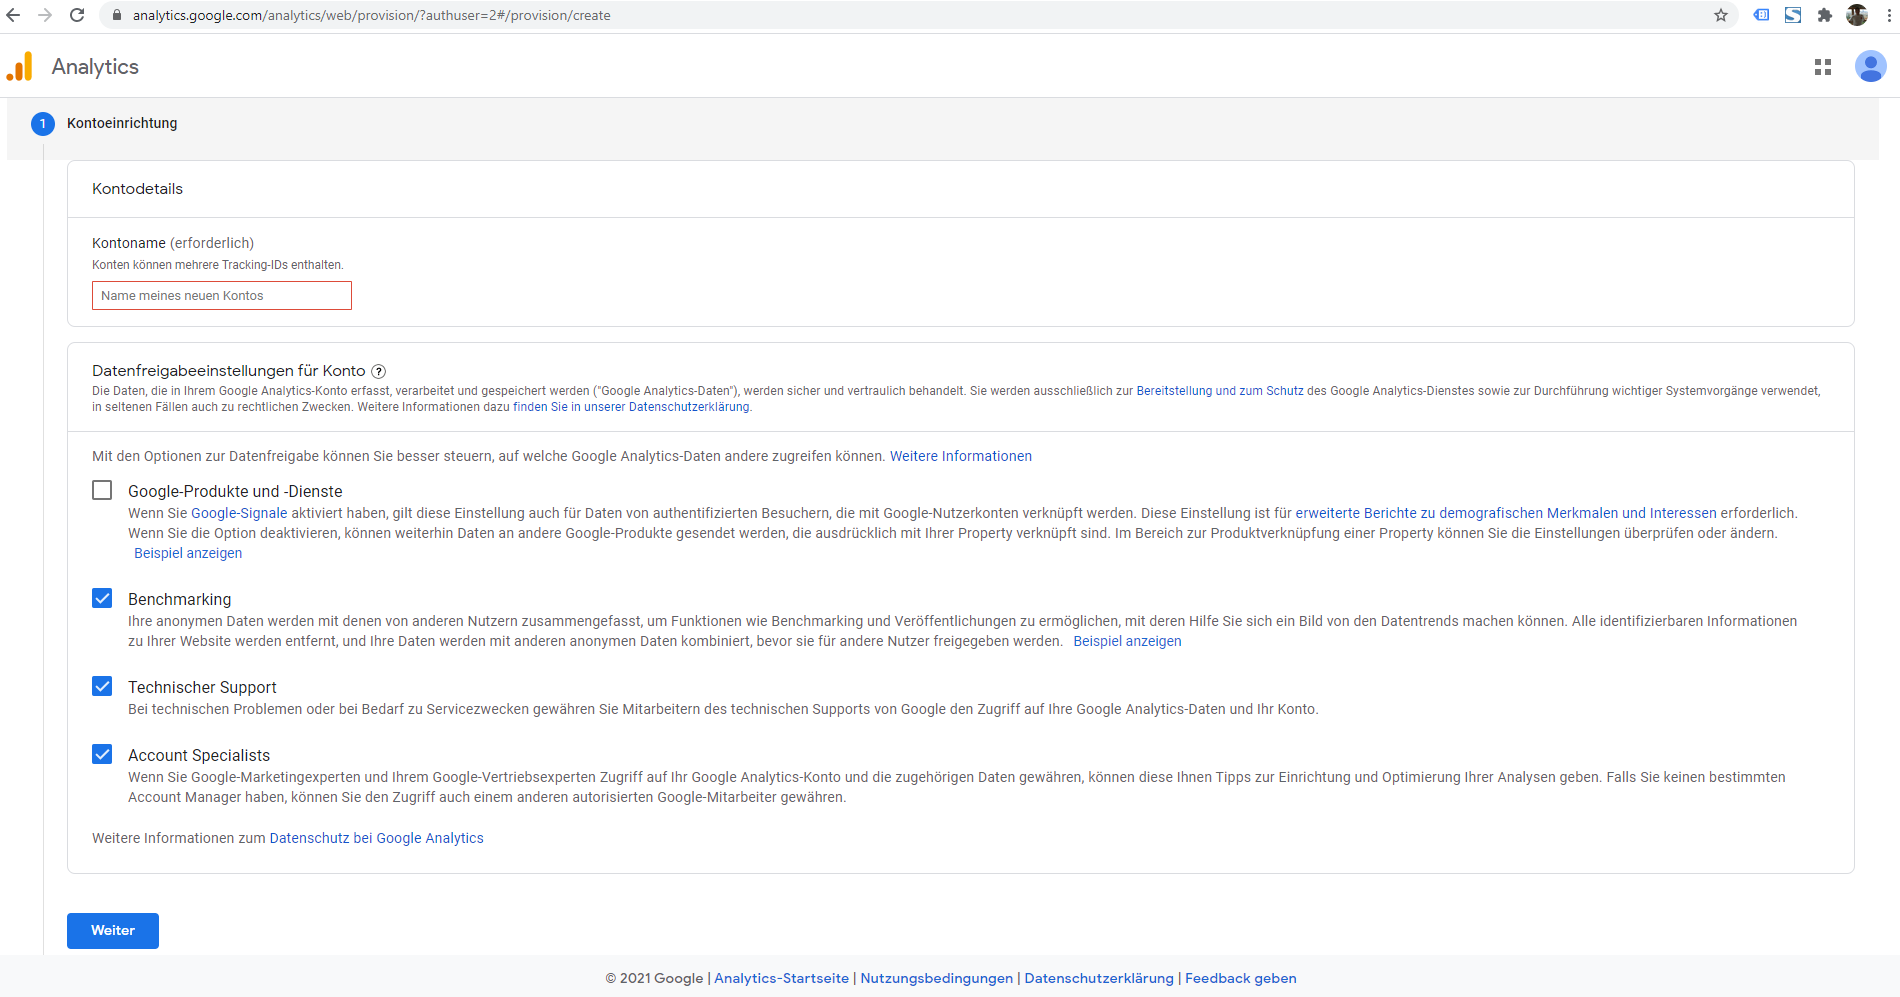Click Beispiel anzeigen under Benchmarking
Screen dimensions: 1900x997
pyautogui.click(x=1127, y=641)
